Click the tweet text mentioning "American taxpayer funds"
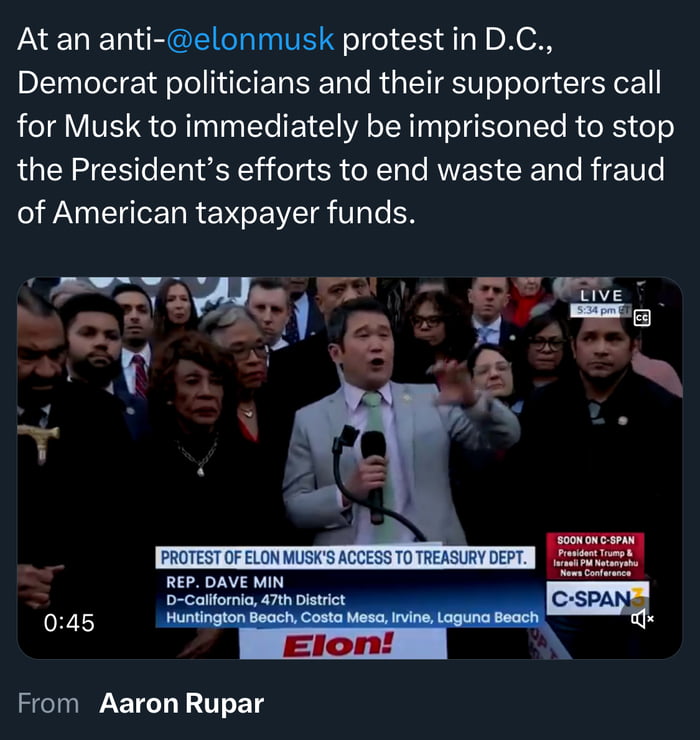The image size is (700, 740). coord(215,214)
